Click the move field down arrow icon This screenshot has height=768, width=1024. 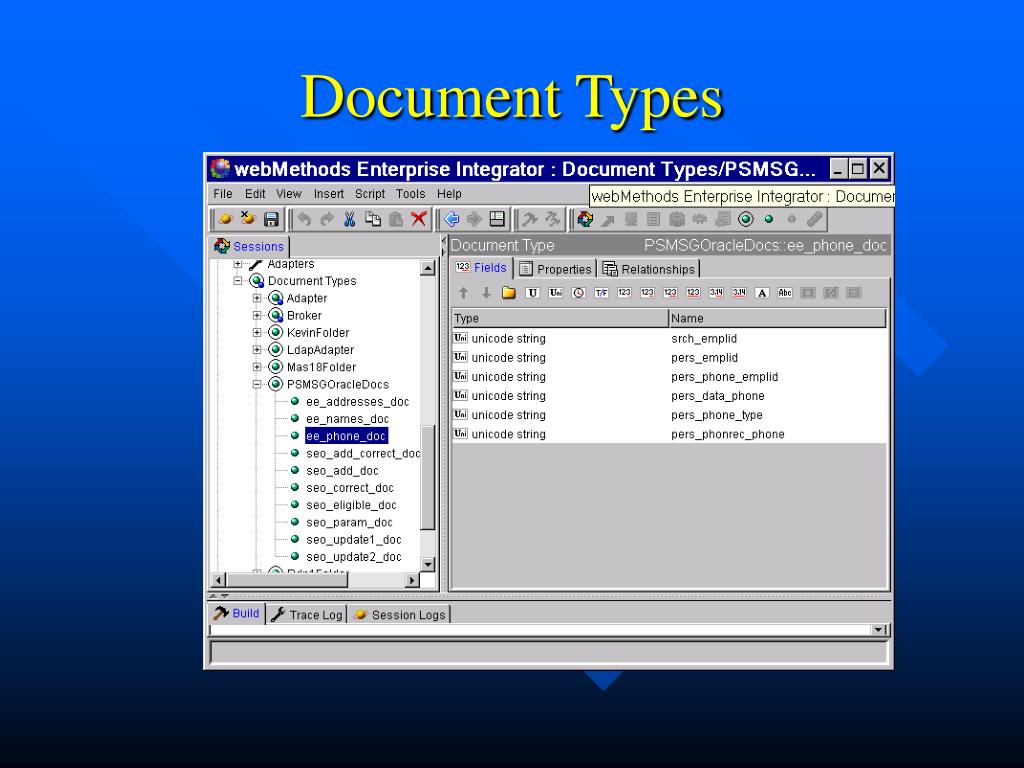[486, 293]
